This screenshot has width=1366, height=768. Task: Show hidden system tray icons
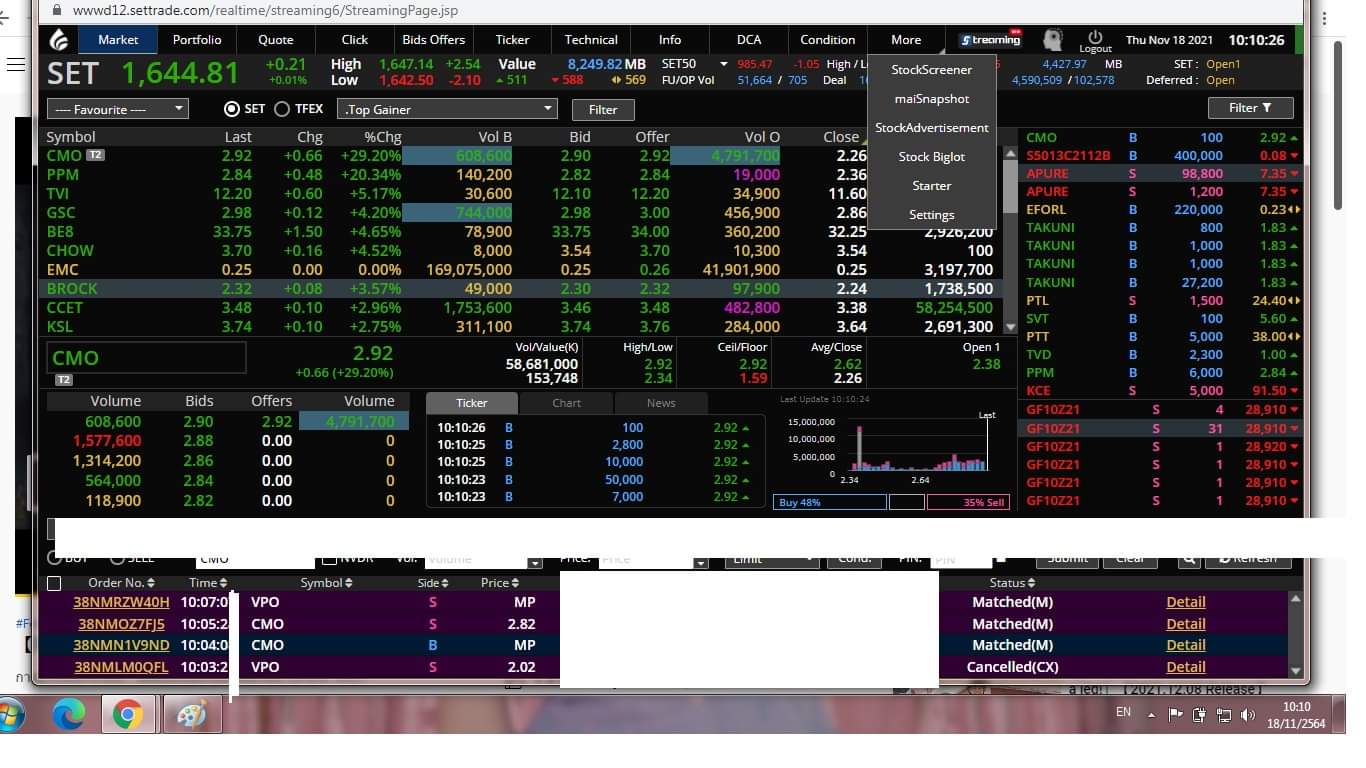click(x=1151, y=715)
